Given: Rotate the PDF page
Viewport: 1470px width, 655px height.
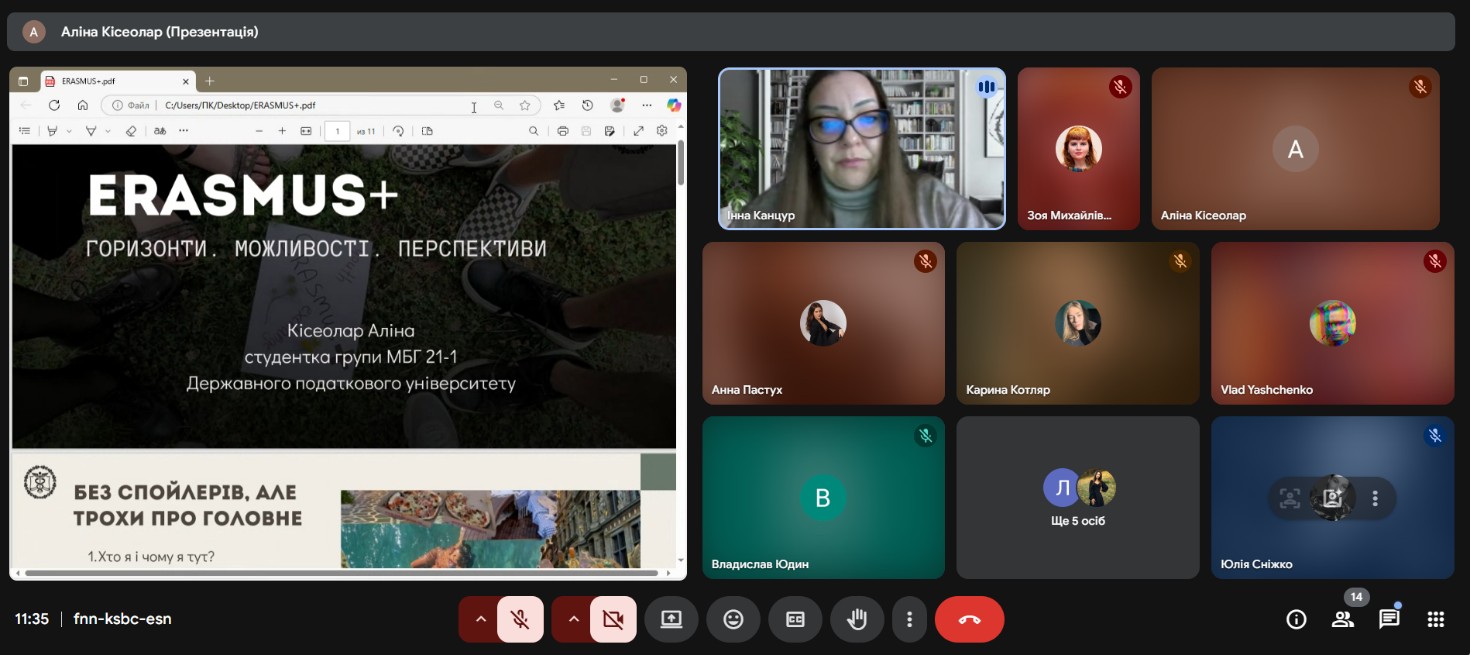Looking at the screenshot, I should pyautogui.click(x=398, y=131).
